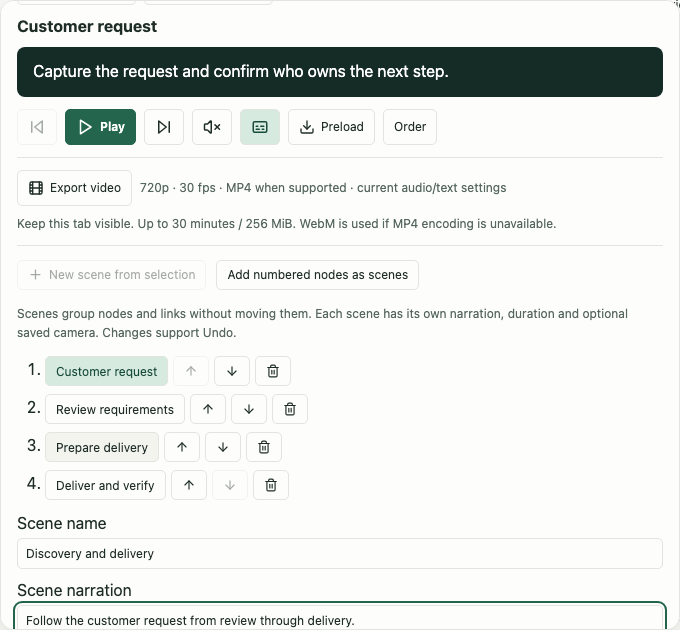Click the dark narration caption banner
The width and height of the screenshot is (680, 630).
pyautogui.click(x=340, y=72)
